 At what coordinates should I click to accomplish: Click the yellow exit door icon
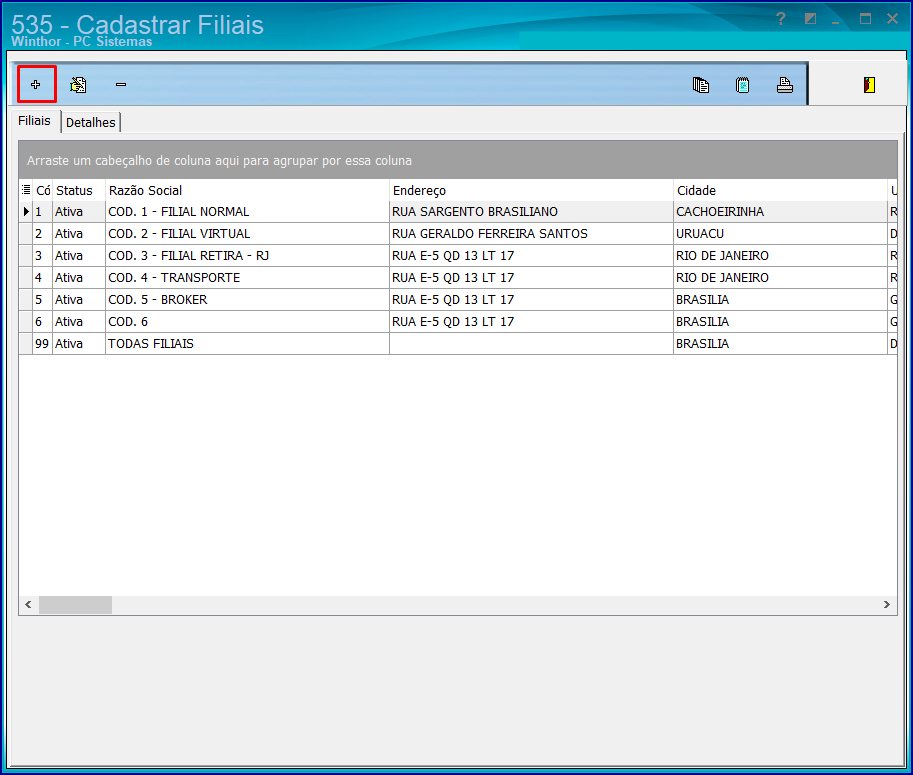[x=869, y=85]
